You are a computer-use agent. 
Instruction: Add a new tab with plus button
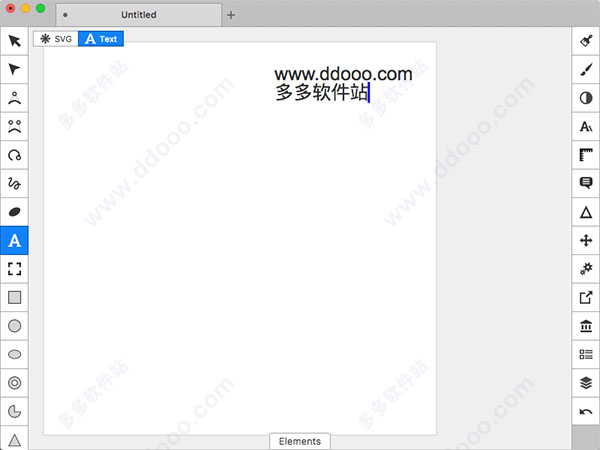tap(231, 15)
